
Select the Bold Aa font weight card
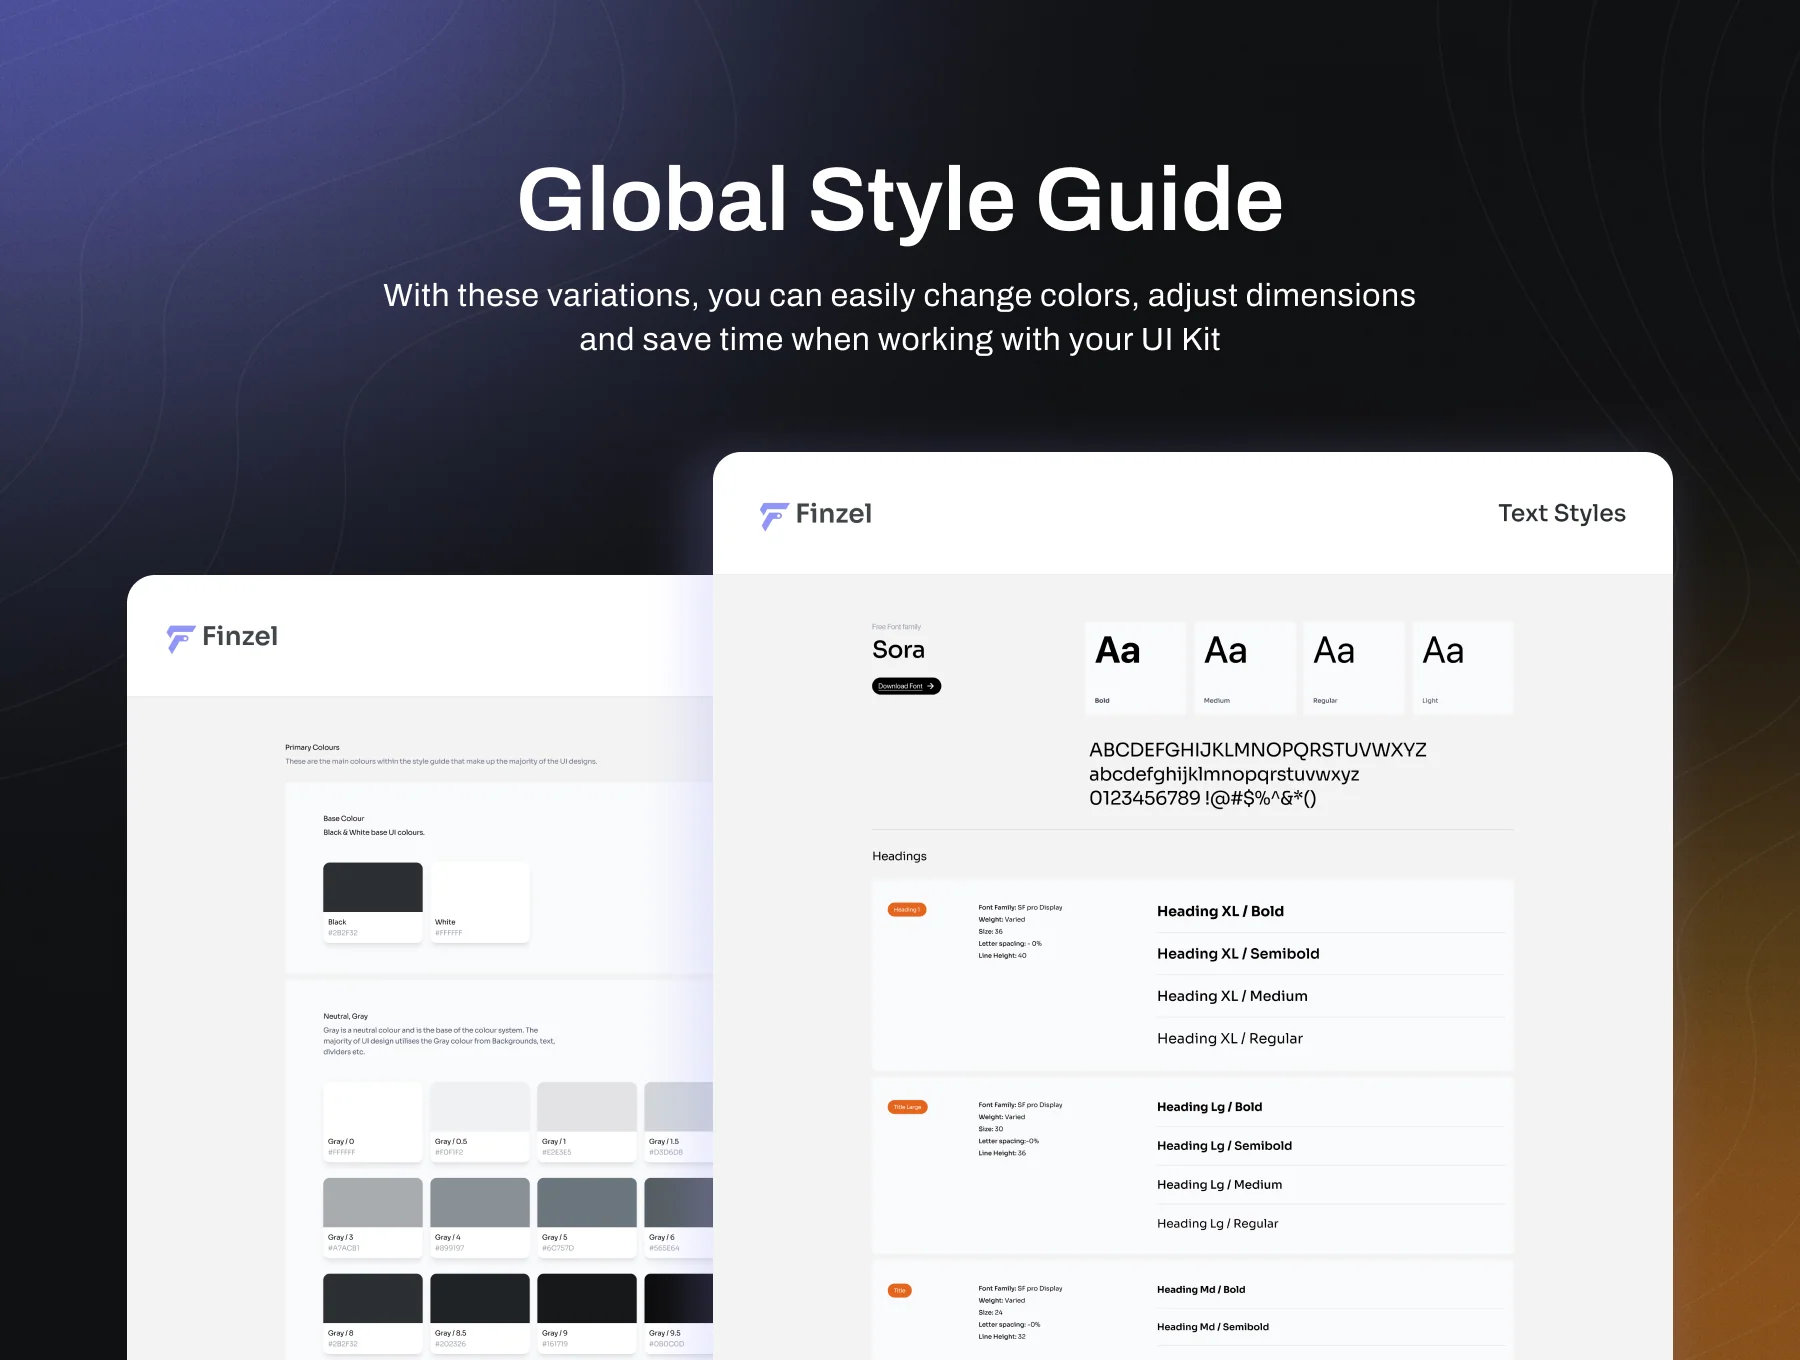[1135, 667]
